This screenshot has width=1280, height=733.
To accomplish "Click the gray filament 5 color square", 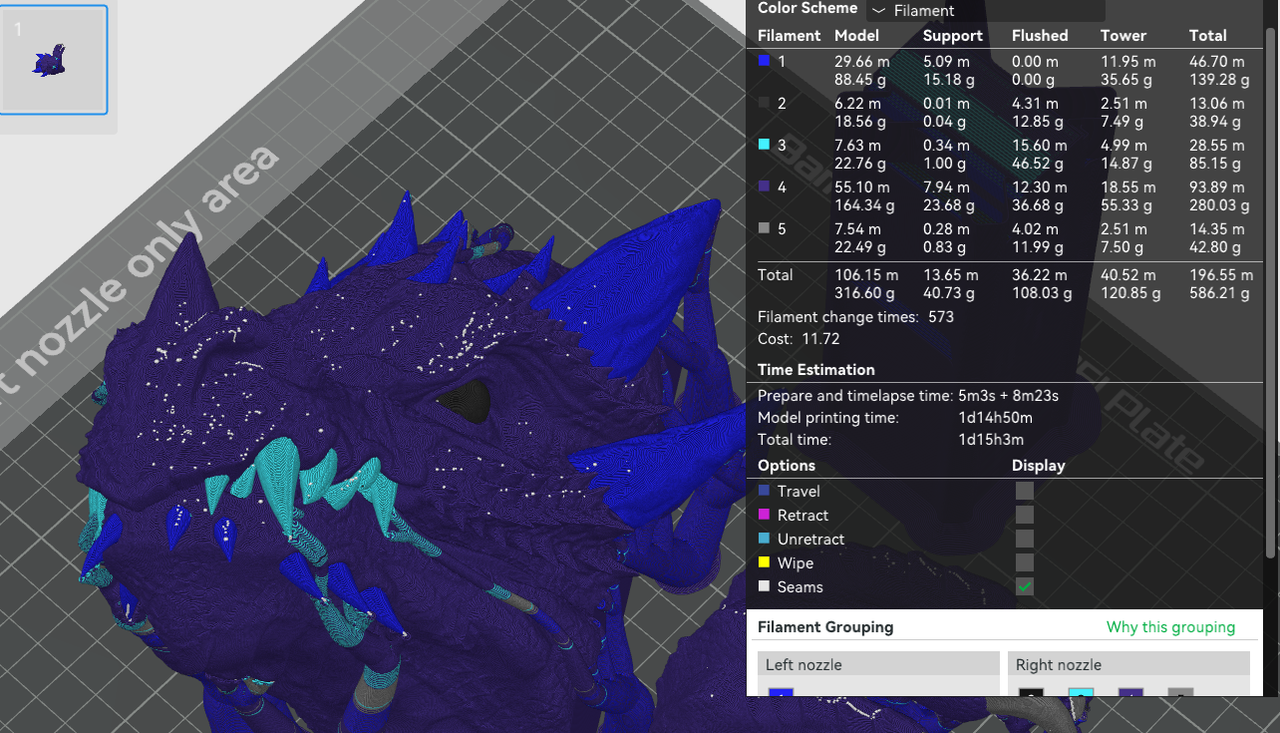I will (x=764, y=229).
